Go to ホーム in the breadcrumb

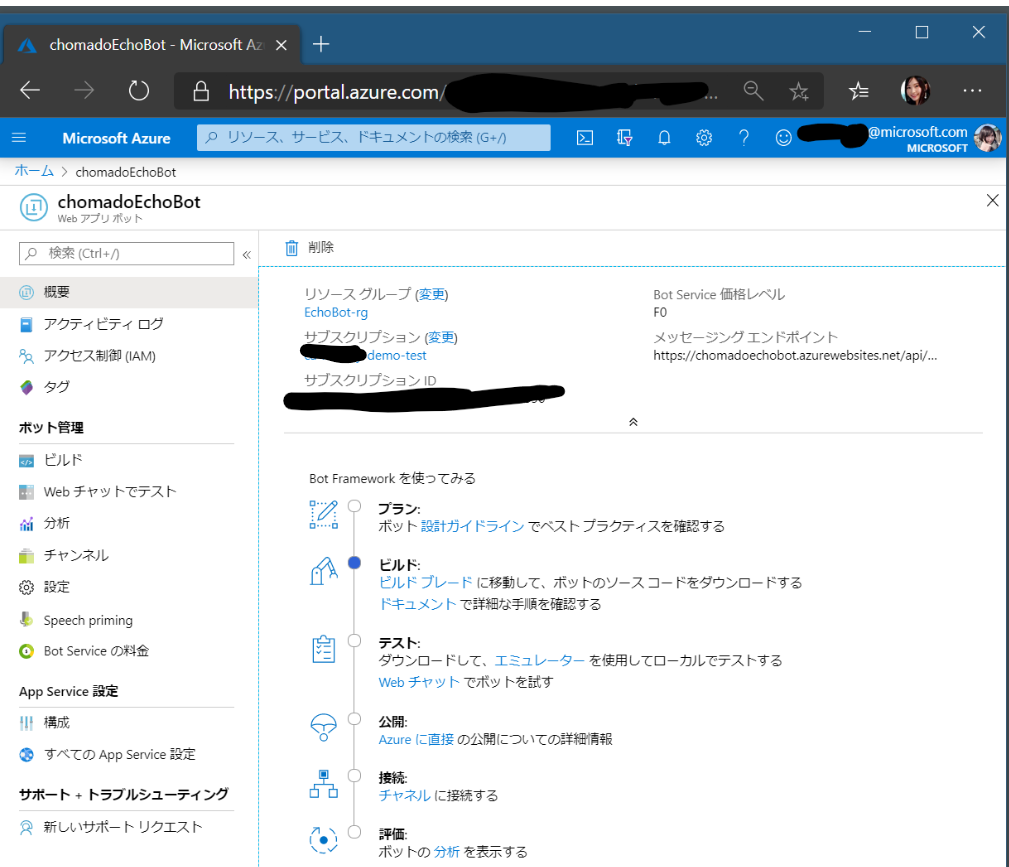[x=34, y=171]
